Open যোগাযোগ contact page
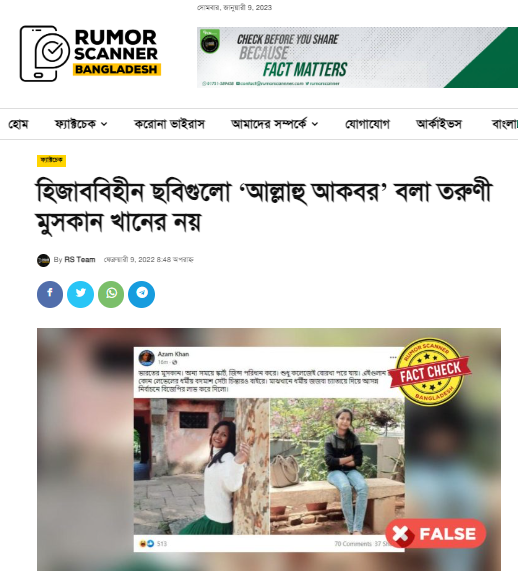This screenshot has width=518, height=583. pos(367,124)
